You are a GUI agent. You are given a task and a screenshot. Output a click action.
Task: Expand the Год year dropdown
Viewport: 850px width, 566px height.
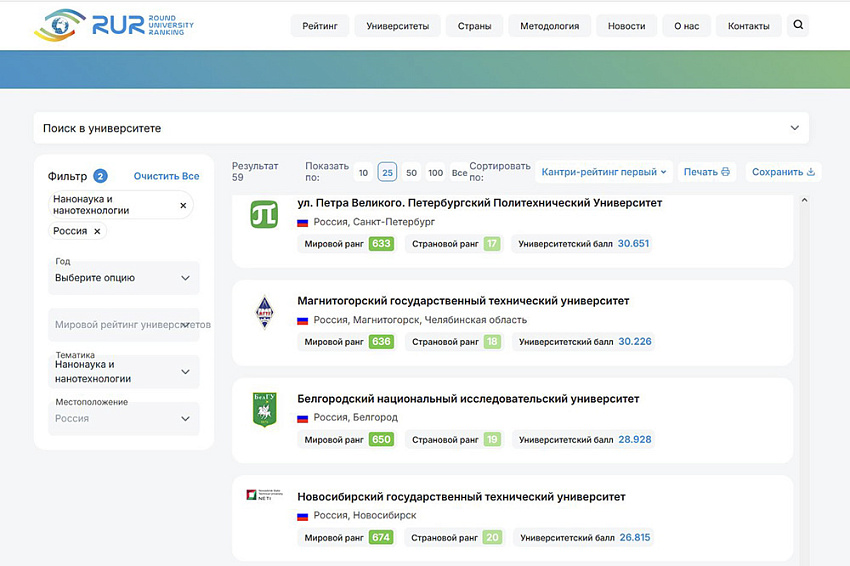coord(124,277)
